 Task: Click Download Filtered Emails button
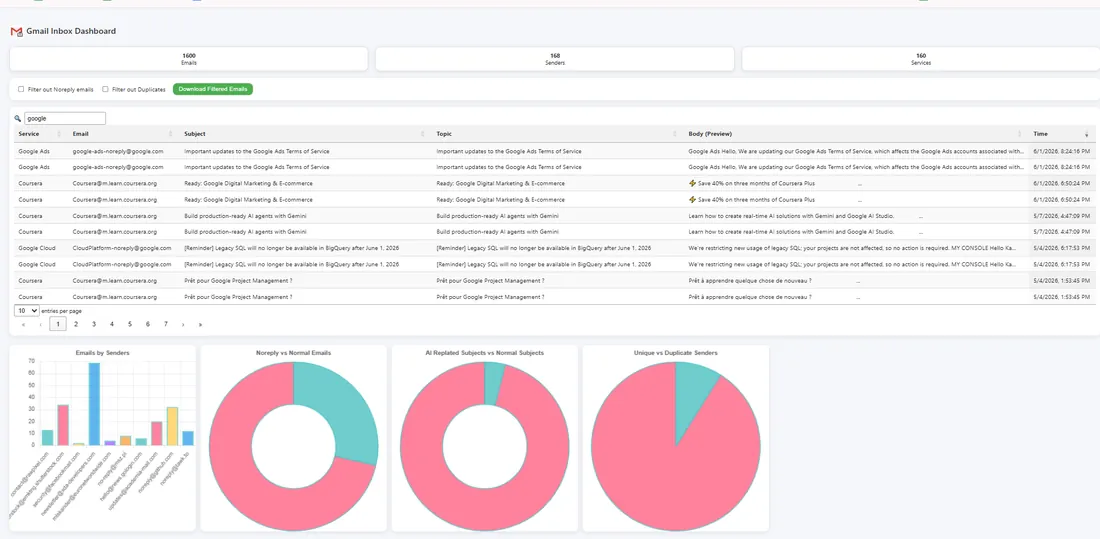213,89
